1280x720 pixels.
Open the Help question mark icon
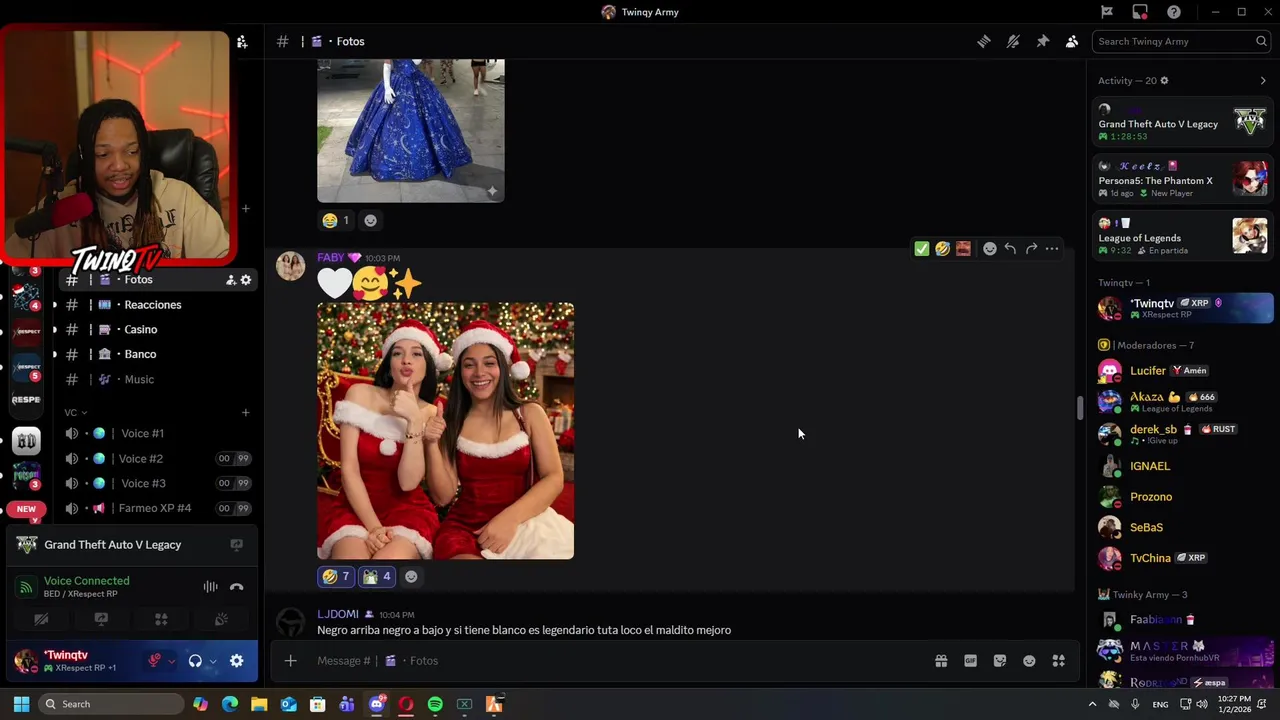1174,12
